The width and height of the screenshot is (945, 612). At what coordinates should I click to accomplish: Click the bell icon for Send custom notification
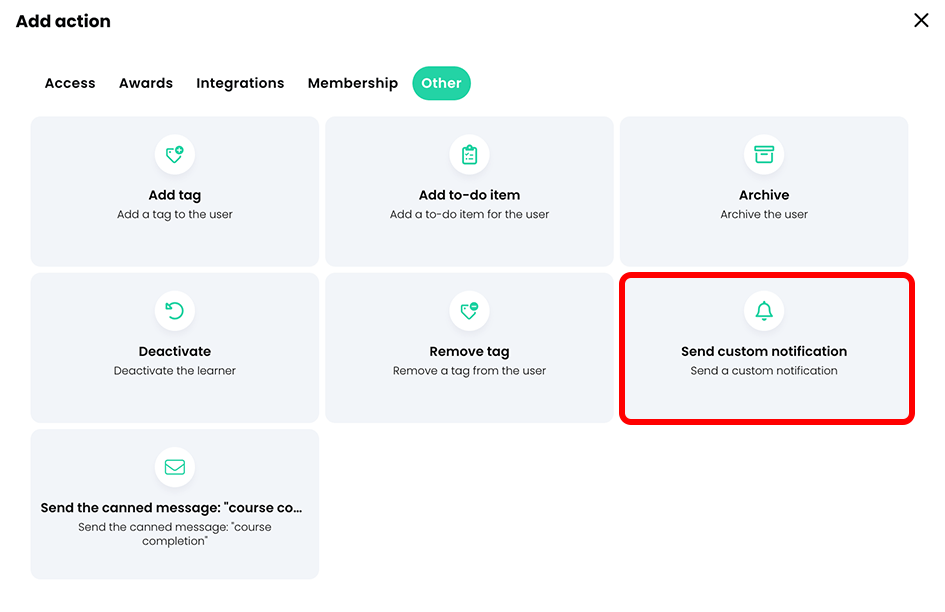pyautogui.click(x=764, y=311)
